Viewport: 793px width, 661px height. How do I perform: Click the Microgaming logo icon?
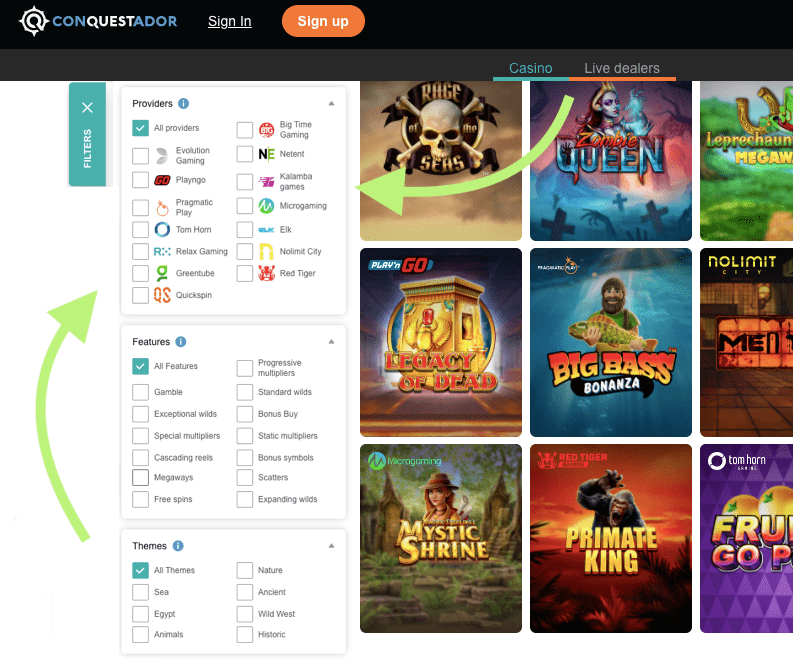coord(267,206)
